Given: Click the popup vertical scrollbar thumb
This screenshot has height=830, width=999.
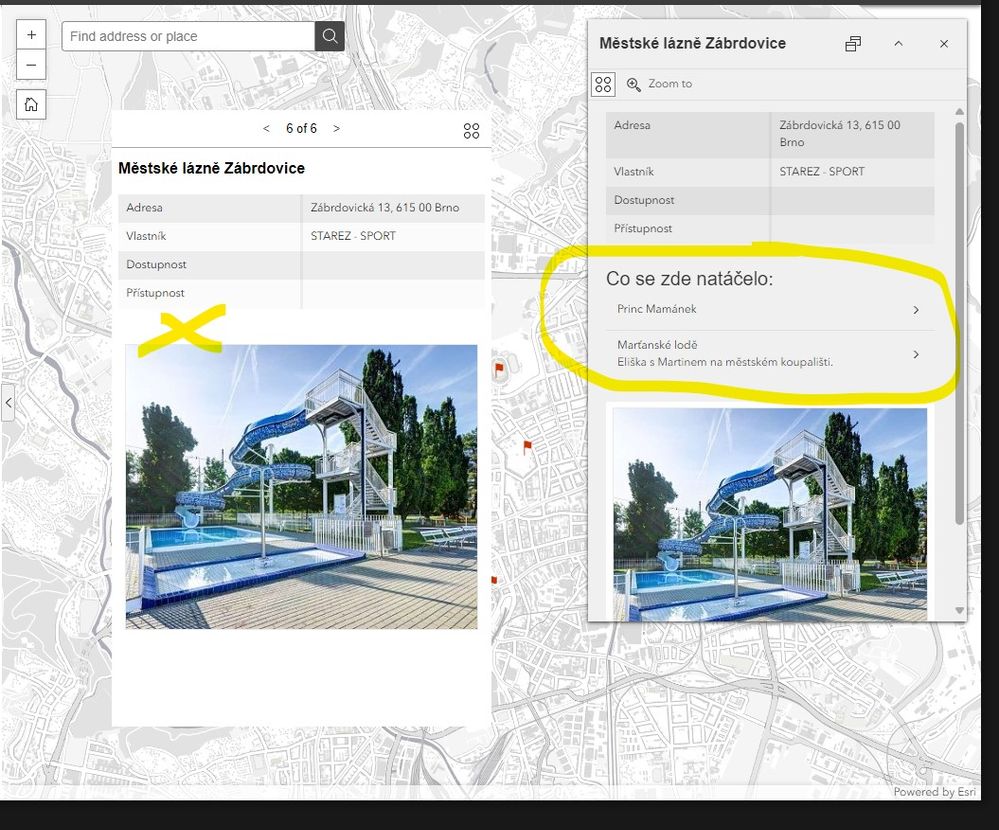Looking at the screenshot, I should 959,324.
